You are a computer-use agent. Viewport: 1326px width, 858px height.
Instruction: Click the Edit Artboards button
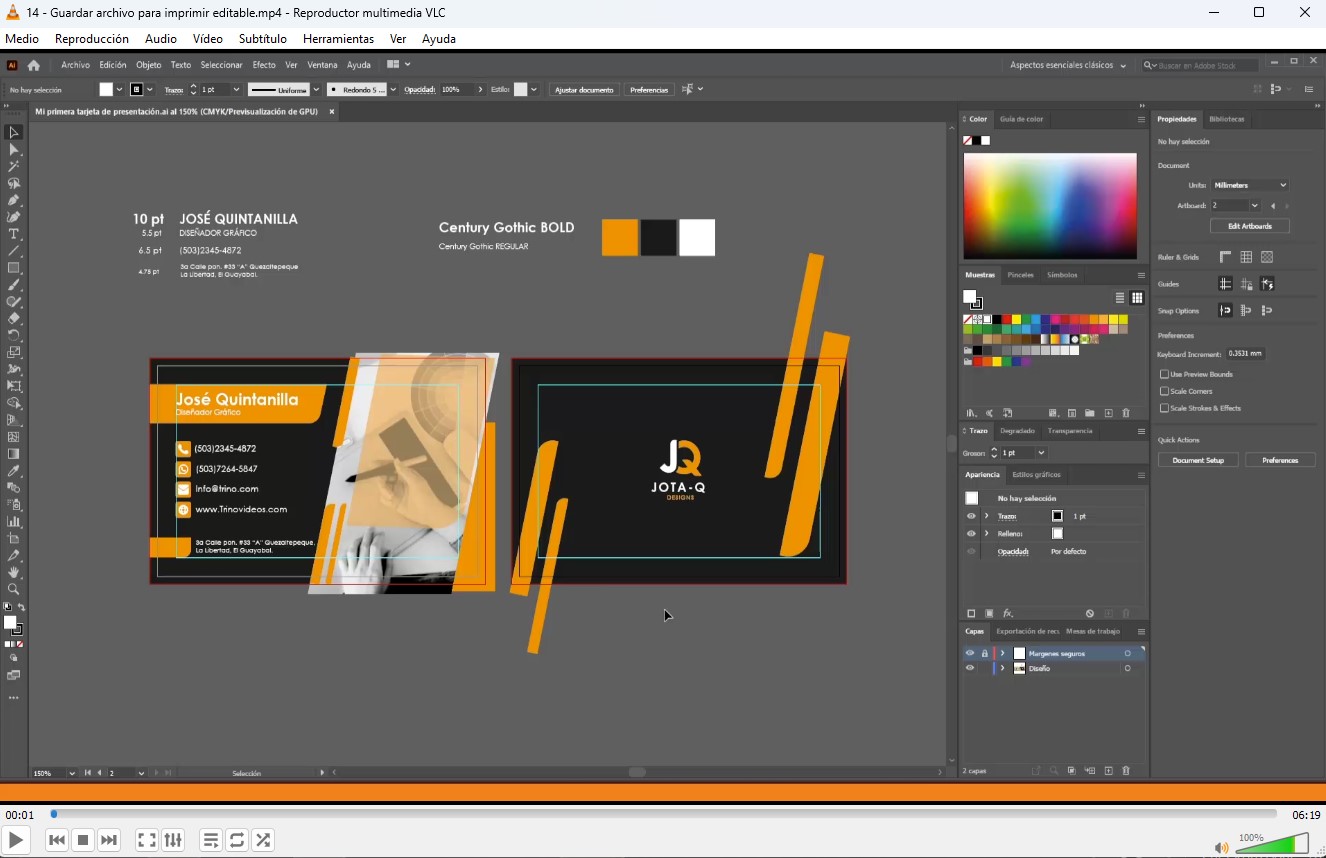click(x=1250, y=226)
